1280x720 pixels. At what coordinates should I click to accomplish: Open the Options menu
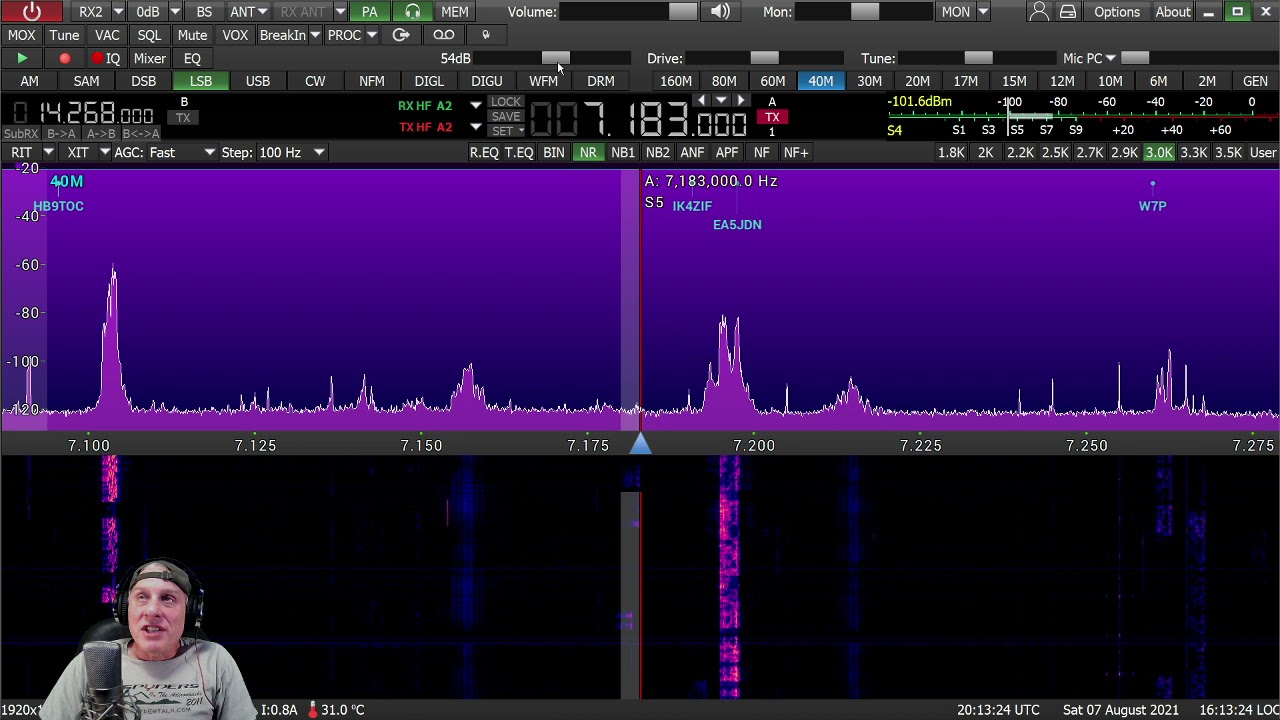coord(1117,12)
